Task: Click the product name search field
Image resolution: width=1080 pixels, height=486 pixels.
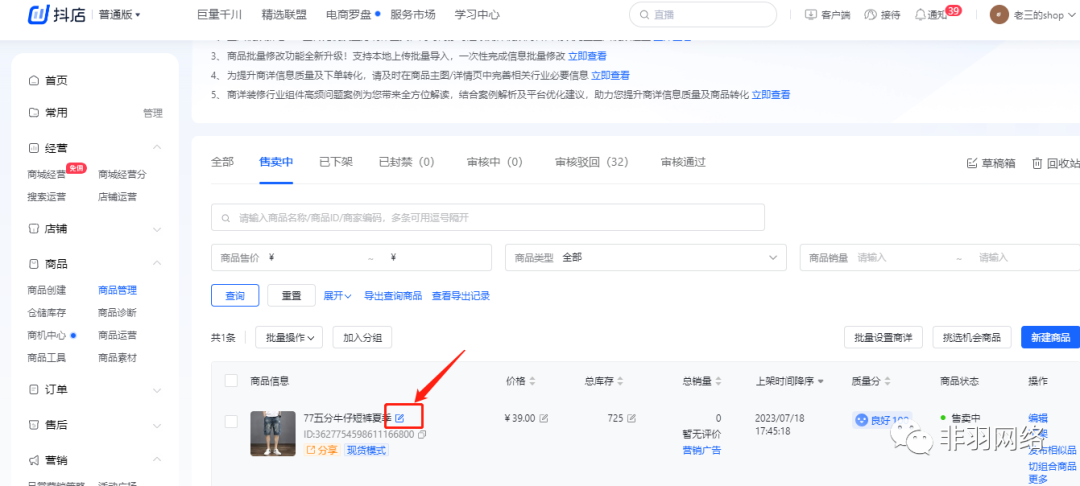Action: [x=488, y=217]
